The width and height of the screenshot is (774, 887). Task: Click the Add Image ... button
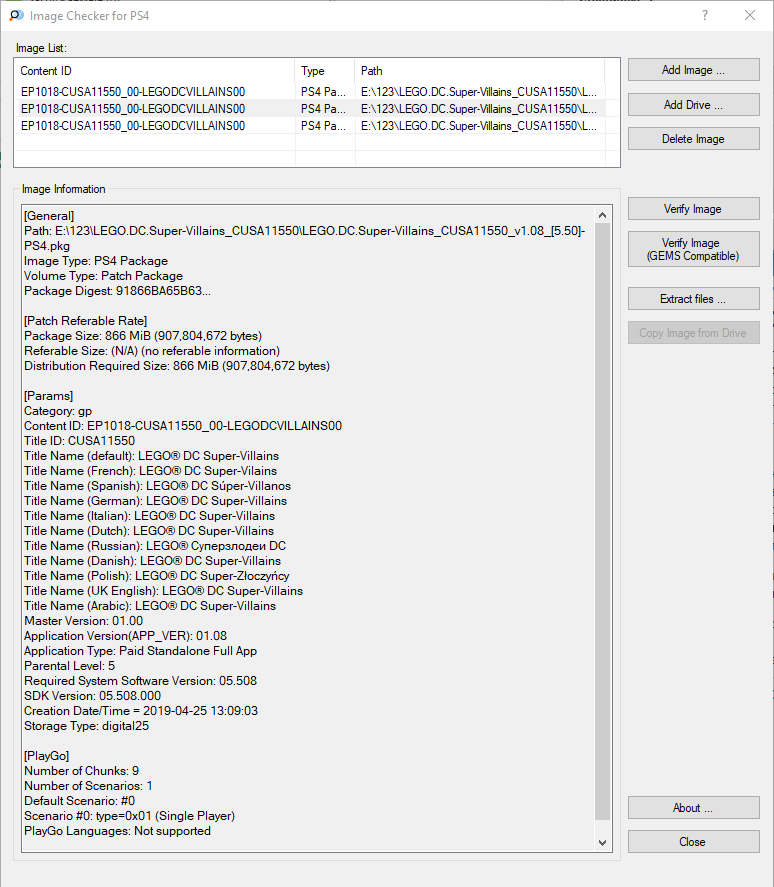pyautogui.click(x=693, y=70)
